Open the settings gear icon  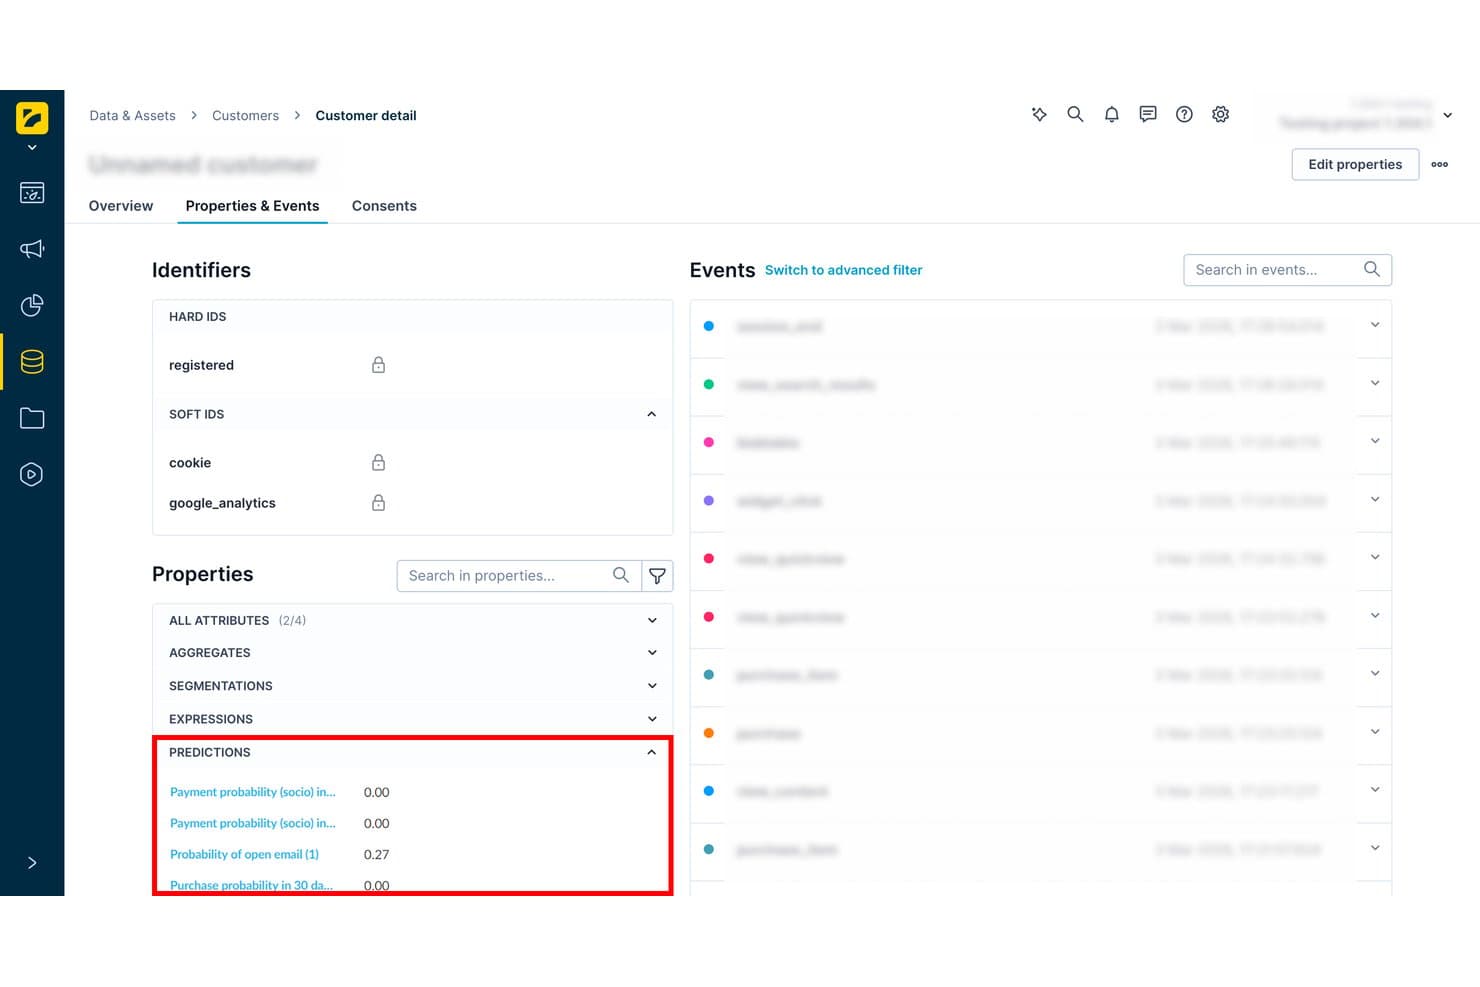(1220, 115)
